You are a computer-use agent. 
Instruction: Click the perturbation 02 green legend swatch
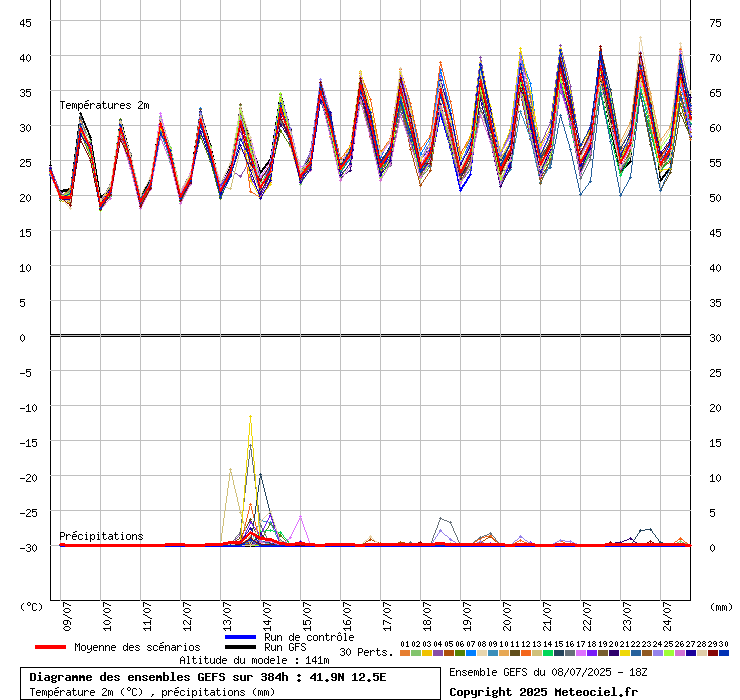point(416,653)
